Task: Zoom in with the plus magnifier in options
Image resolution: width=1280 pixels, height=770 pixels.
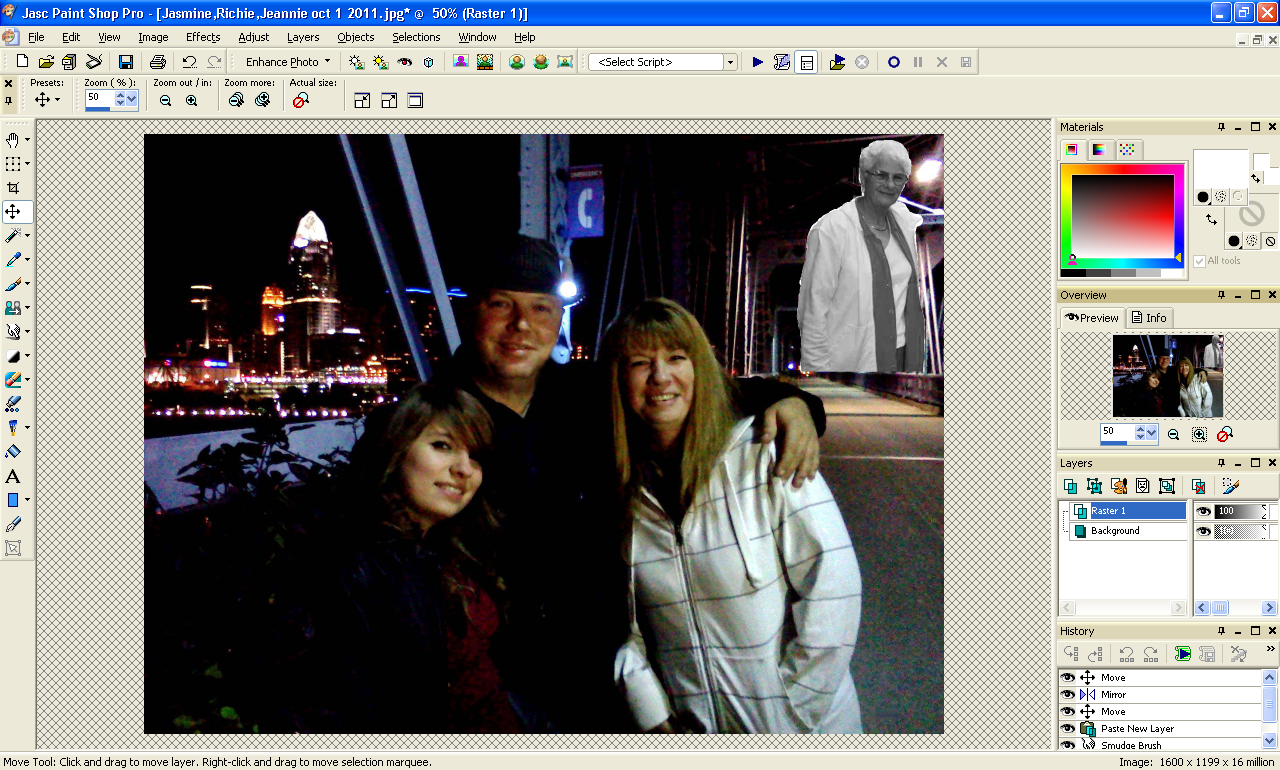Action: click(191, 100)
